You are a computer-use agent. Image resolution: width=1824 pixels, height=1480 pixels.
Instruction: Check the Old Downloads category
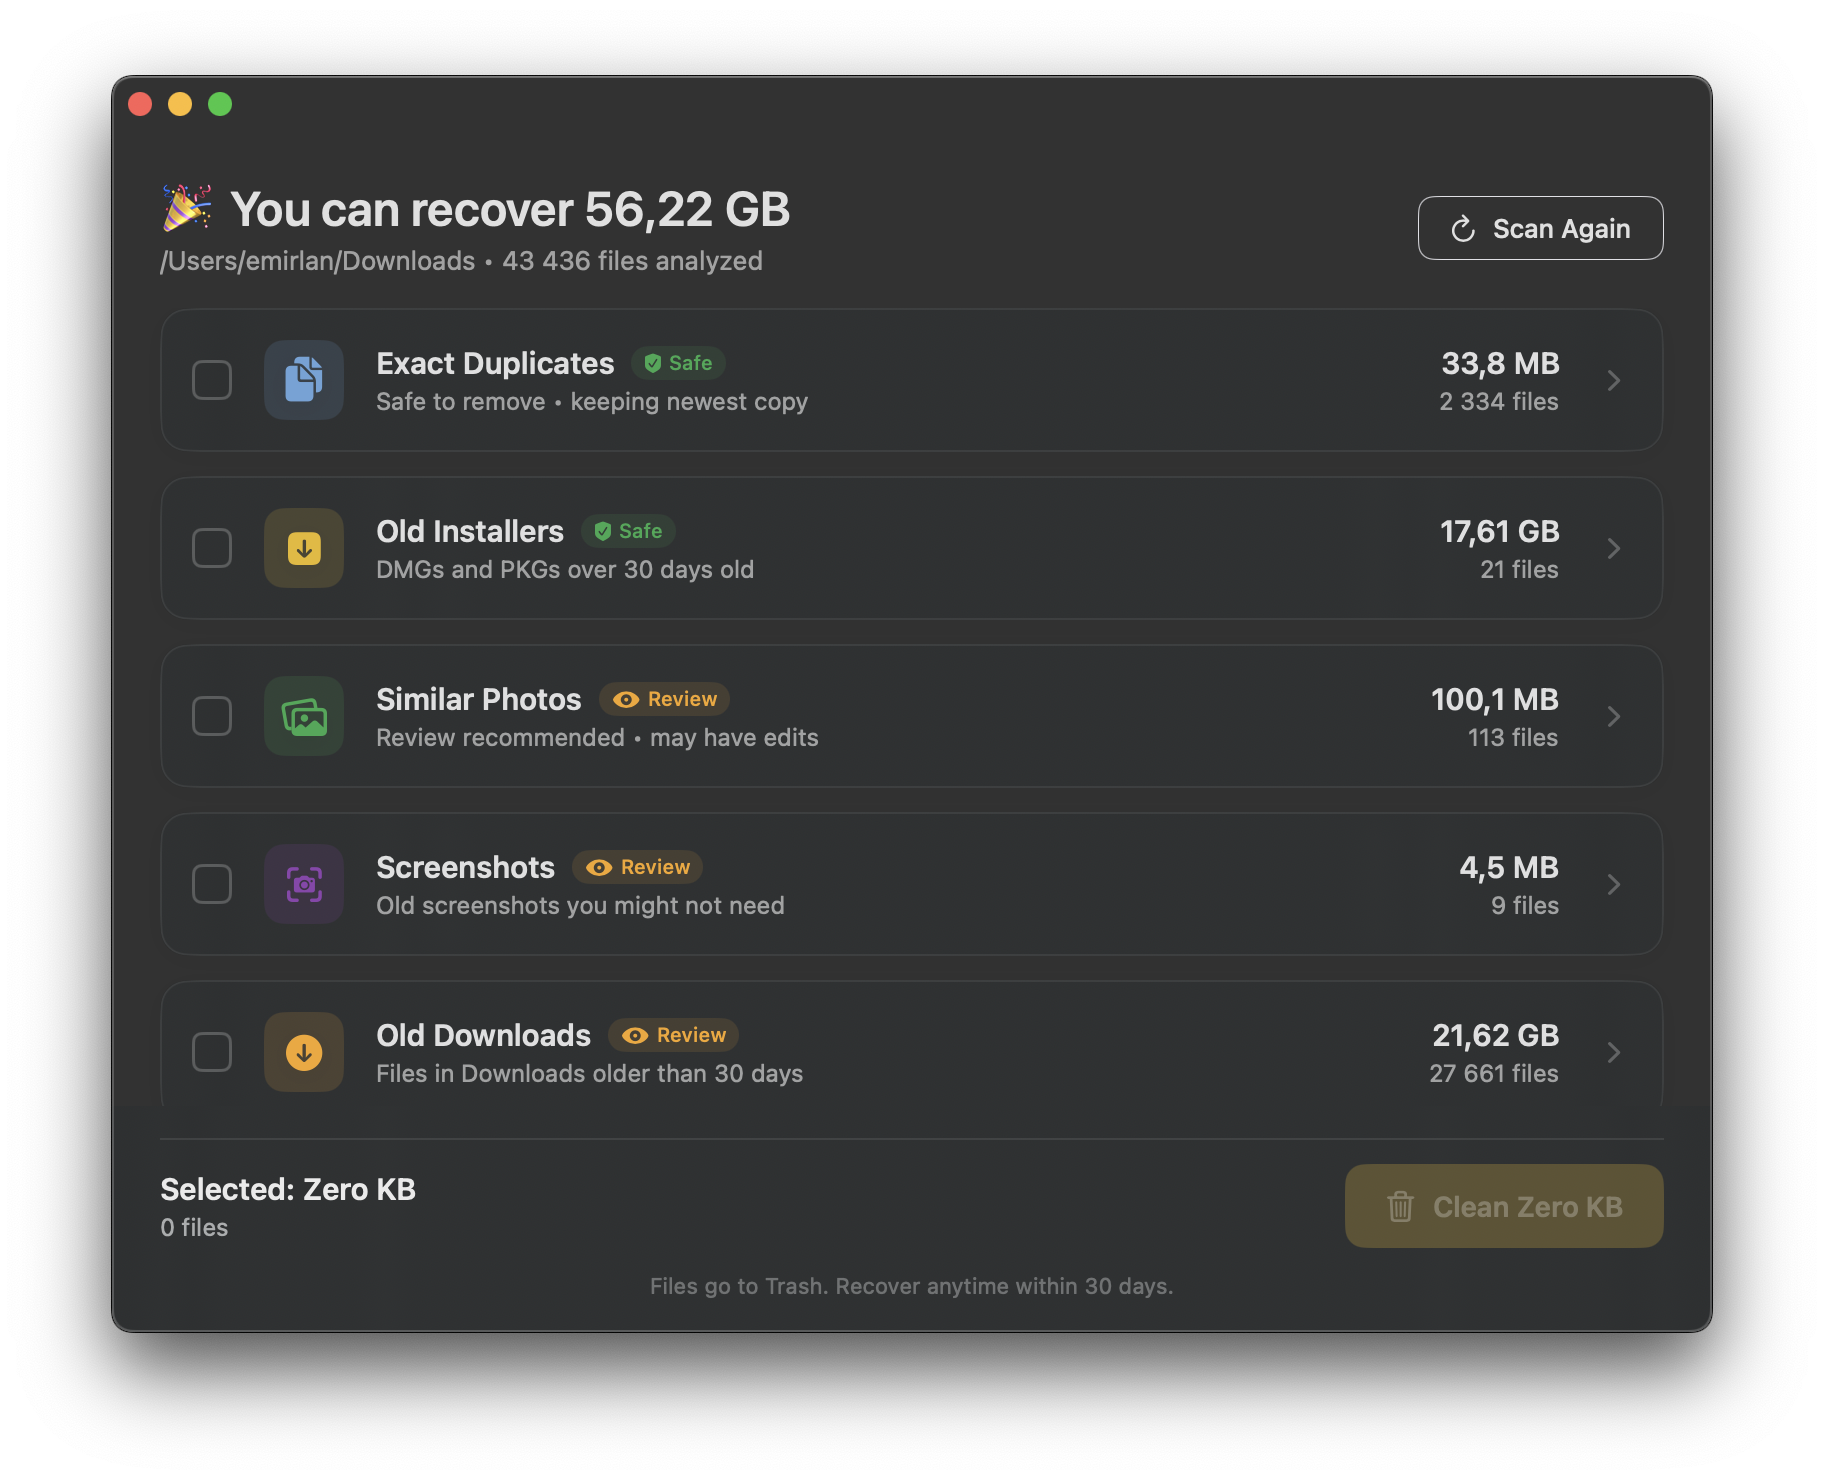pyautogui.click(x=212, y=1052)
